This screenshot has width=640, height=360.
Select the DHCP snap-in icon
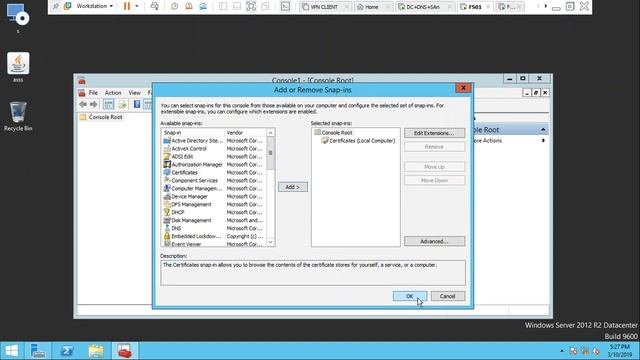pos(167,212)
